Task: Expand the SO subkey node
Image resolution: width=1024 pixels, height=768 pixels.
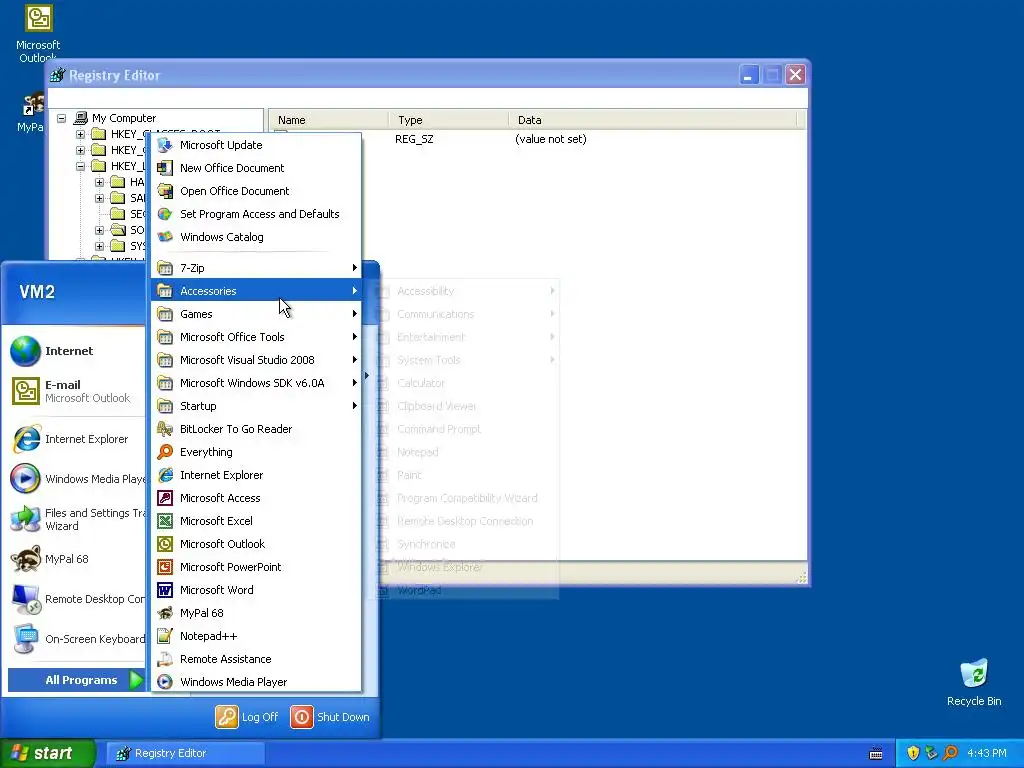Action: pyautogui.click(x=99, y=231)
